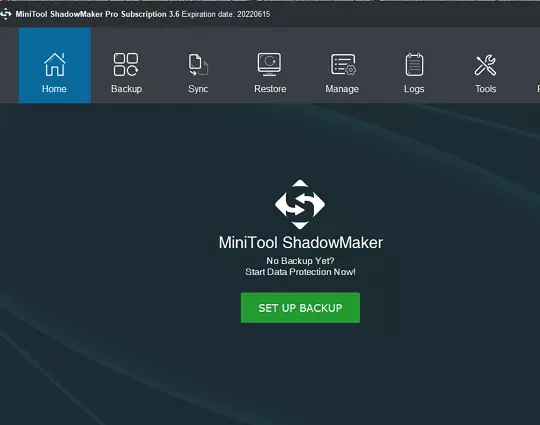This screenshot has height=425, width=540.
Task: Click the 'No Backup Yet?' message
Action: (x=300, y=261)
